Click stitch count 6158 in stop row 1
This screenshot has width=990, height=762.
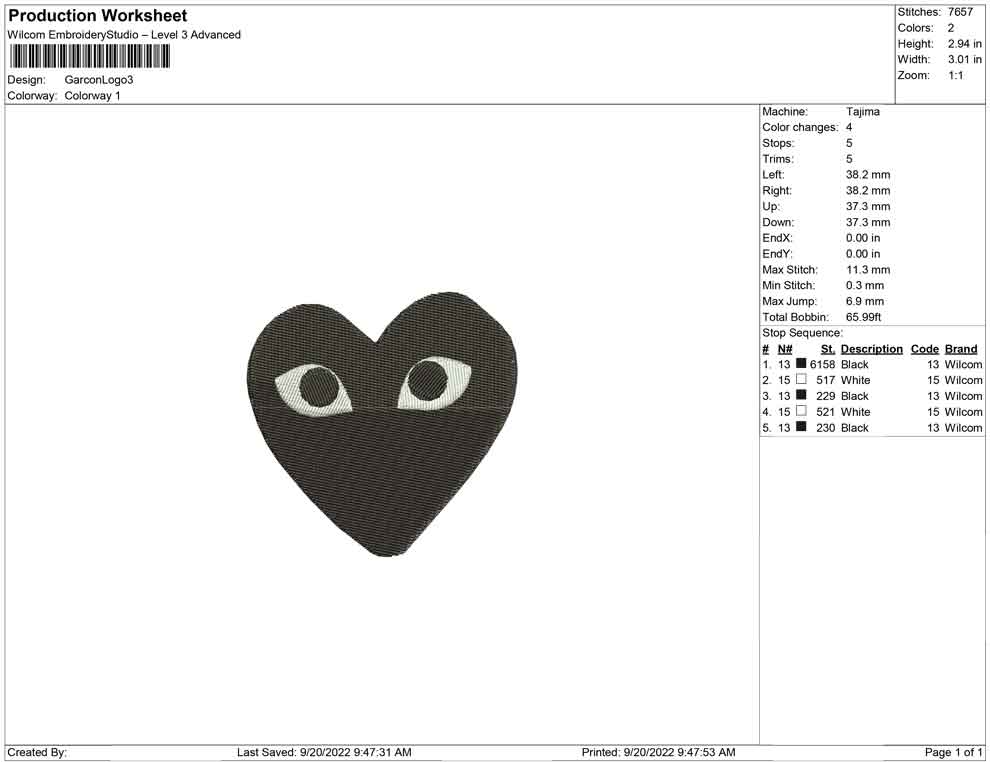click(x=823, y=365)
